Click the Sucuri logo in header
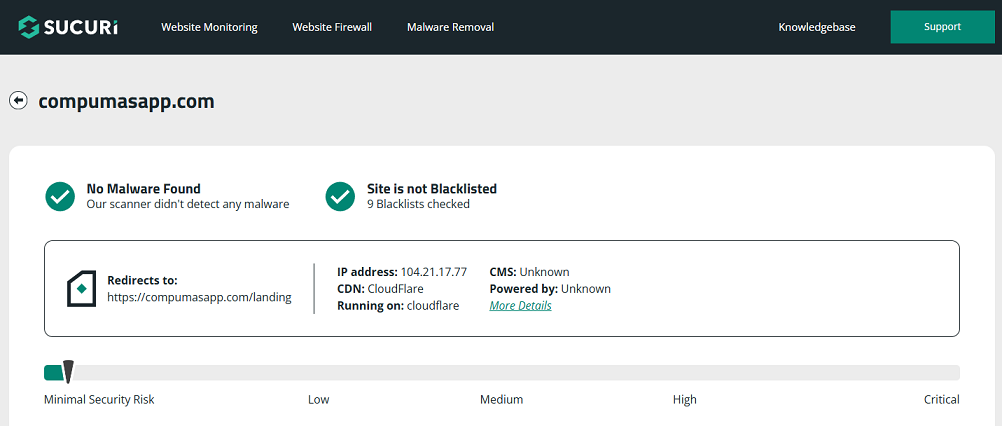The height and width of the screenshot is (426, 1002). [67, 27]
